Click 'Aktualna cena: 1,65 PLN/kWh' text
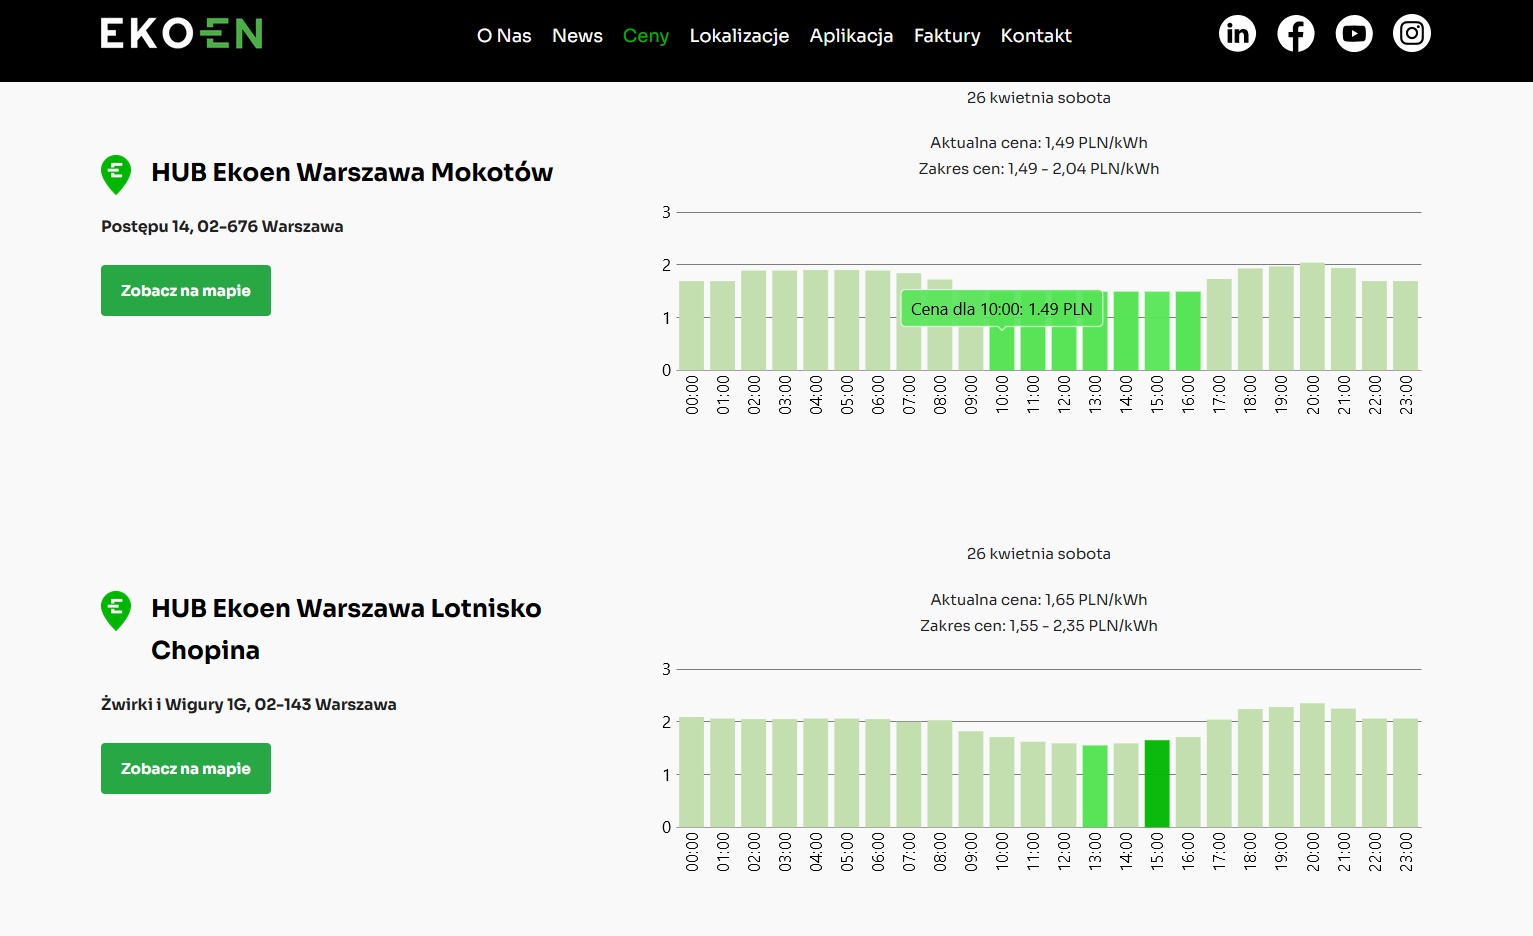The height and width of the screenshot is (936, 1533). point(1039,600)
